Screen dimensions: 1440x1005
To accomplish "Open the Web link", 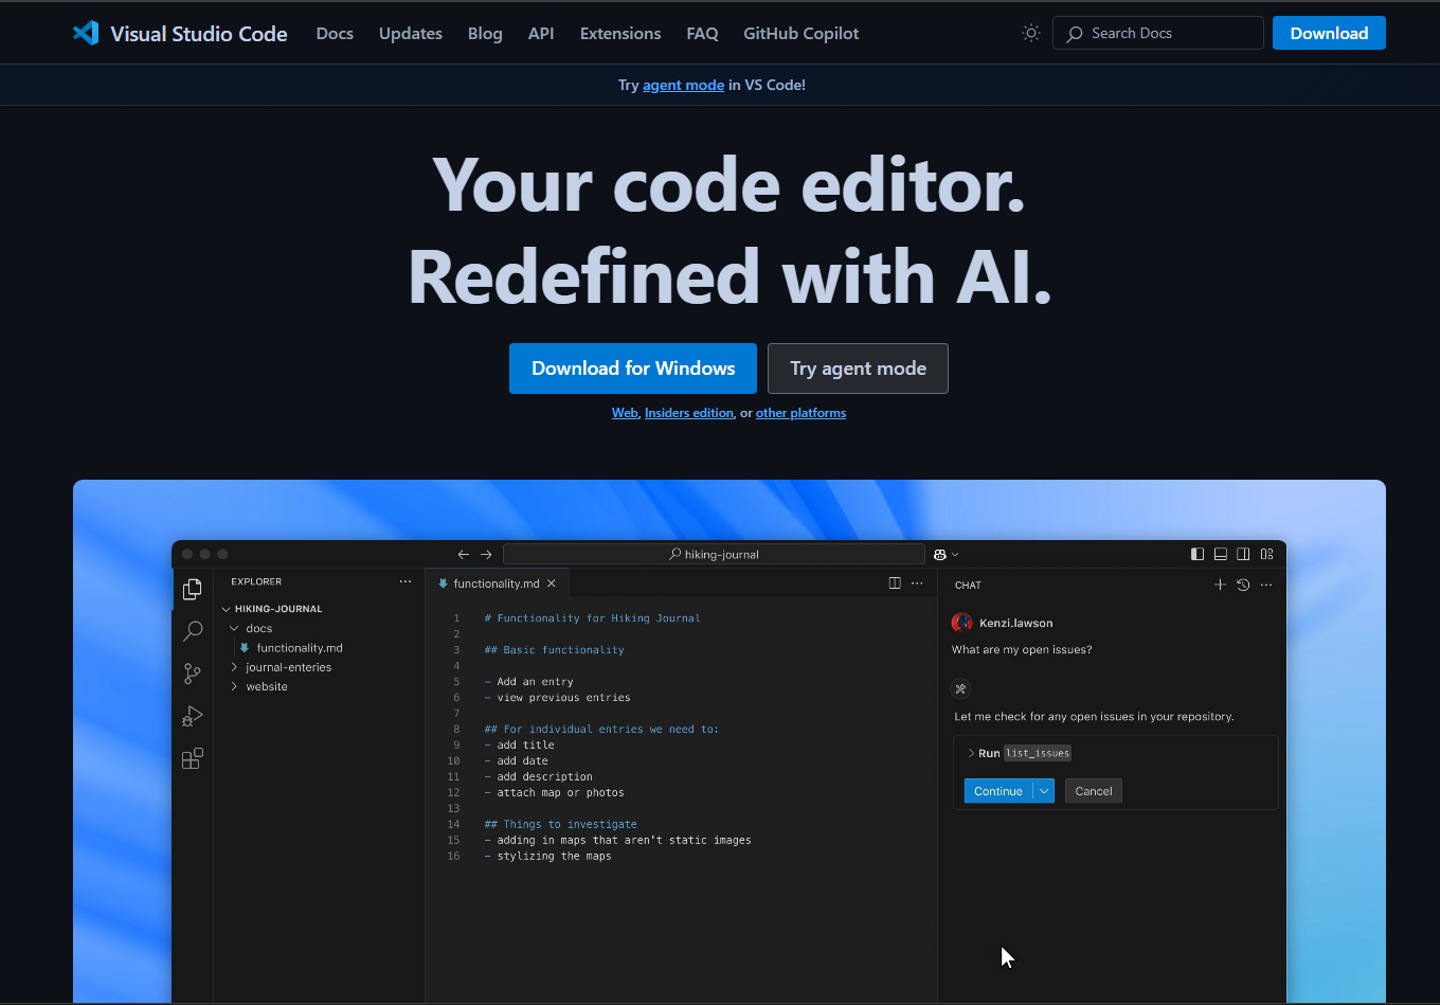I will (x=625, y=413).
